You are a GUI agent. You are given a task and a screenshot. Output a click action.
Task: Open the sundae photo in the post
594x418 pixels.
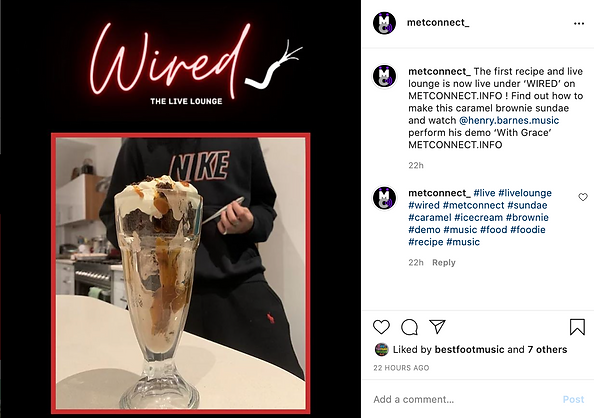pos(180,273)
